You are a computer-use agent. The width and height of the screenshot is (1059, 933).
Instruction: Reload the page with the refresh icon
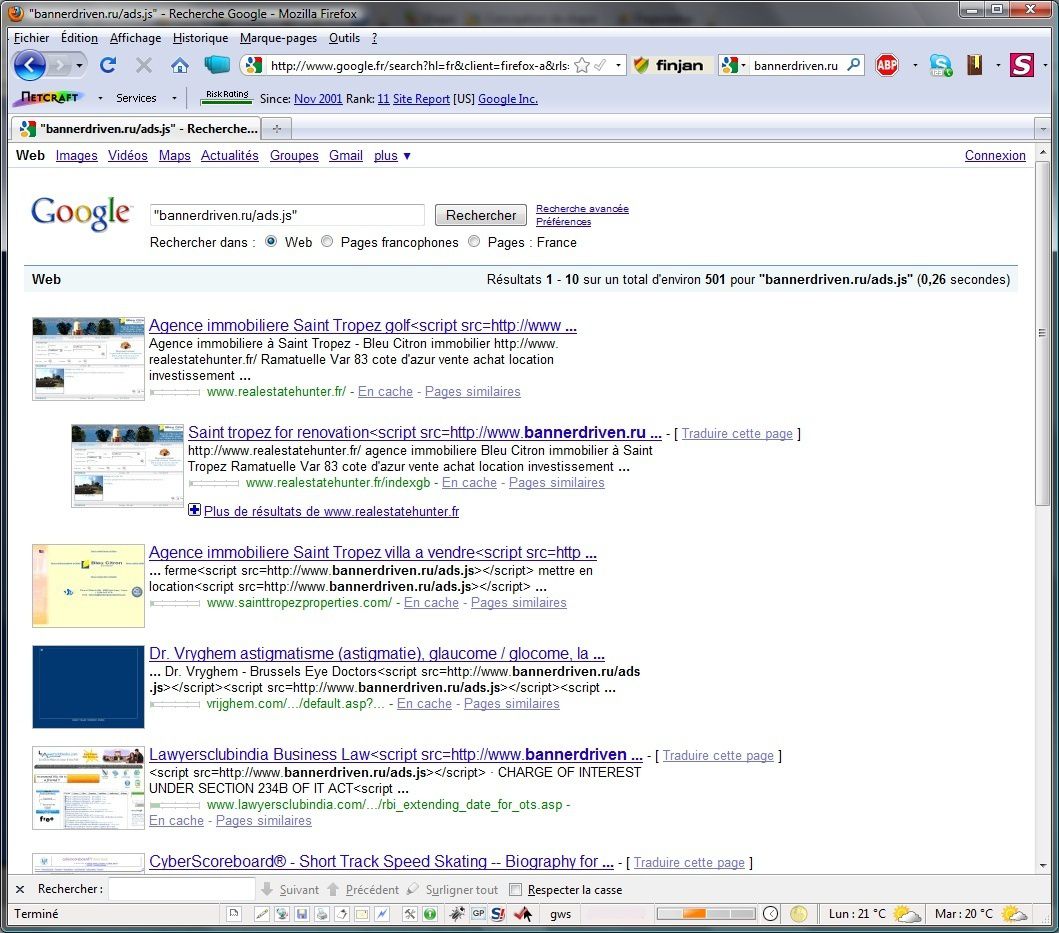[108, 65]
